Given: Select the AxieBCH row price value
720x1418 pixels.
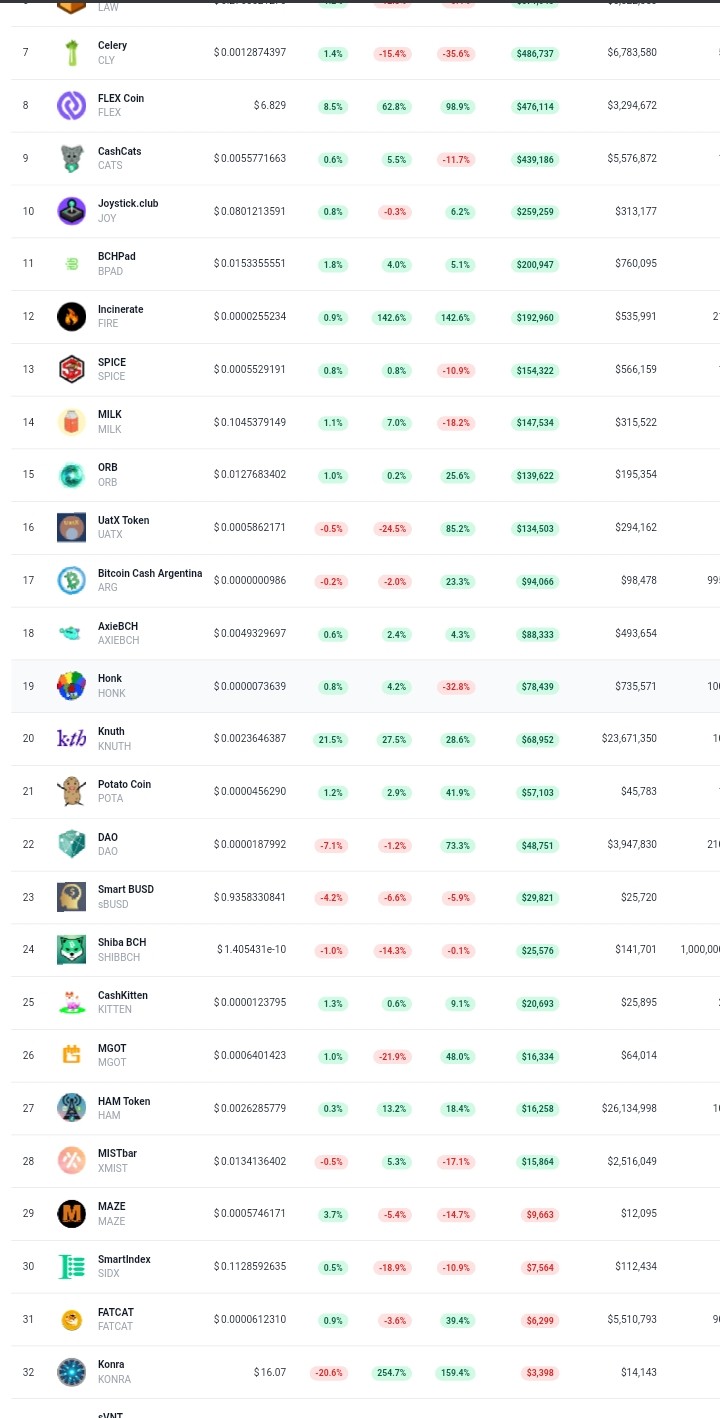Looking at the screenshot, I should point(250,633).
